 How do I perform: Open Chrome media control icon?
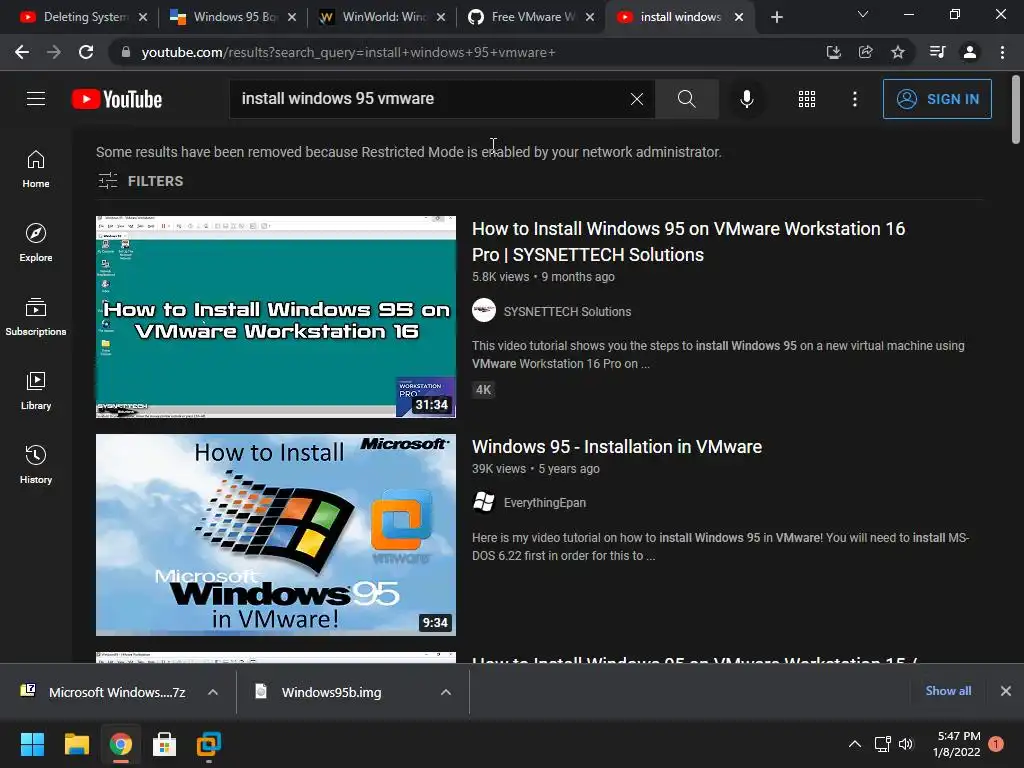pos(937,52)
